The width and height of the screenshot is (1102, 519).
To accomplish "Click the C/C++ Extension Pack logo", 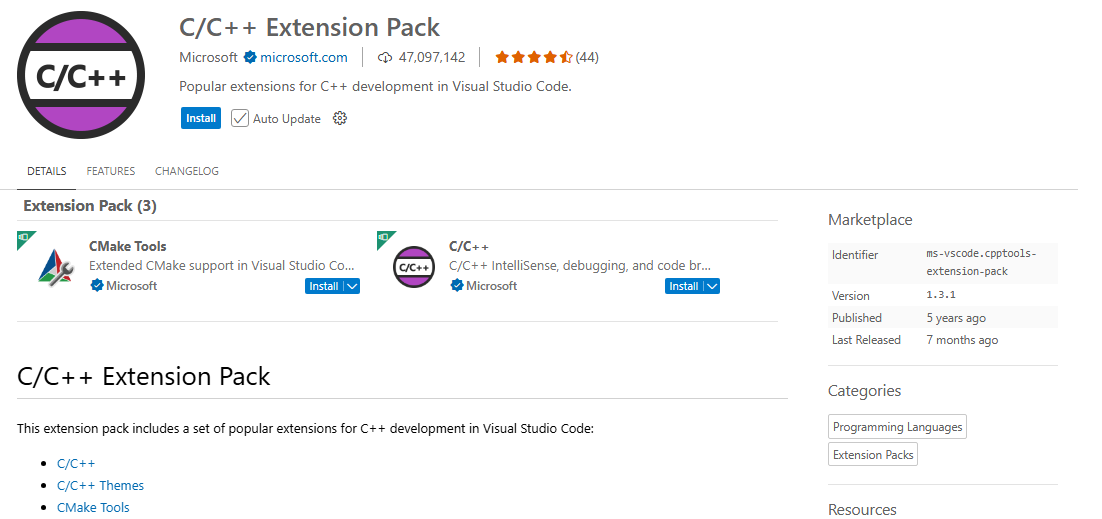I will (x=82, y=75).
